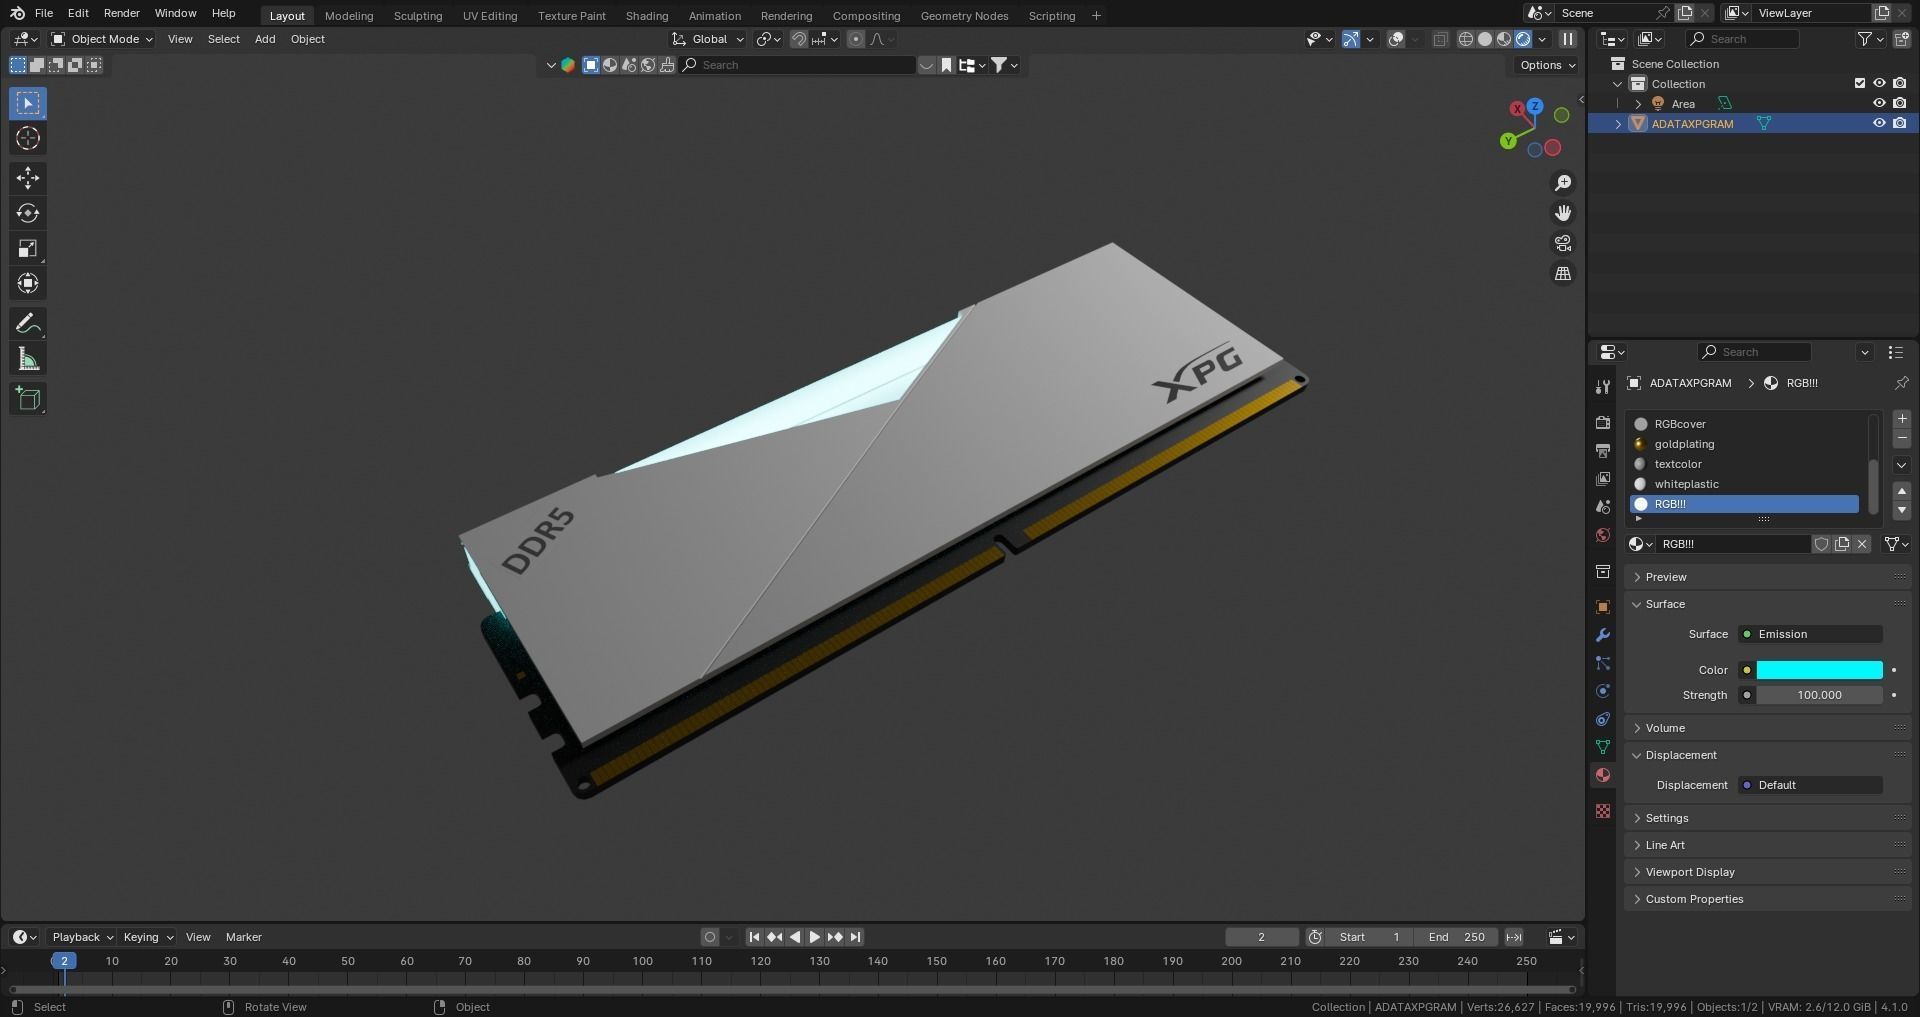Switch to the Shading workspace tab
The image size is (1920, 1017).
647,16
